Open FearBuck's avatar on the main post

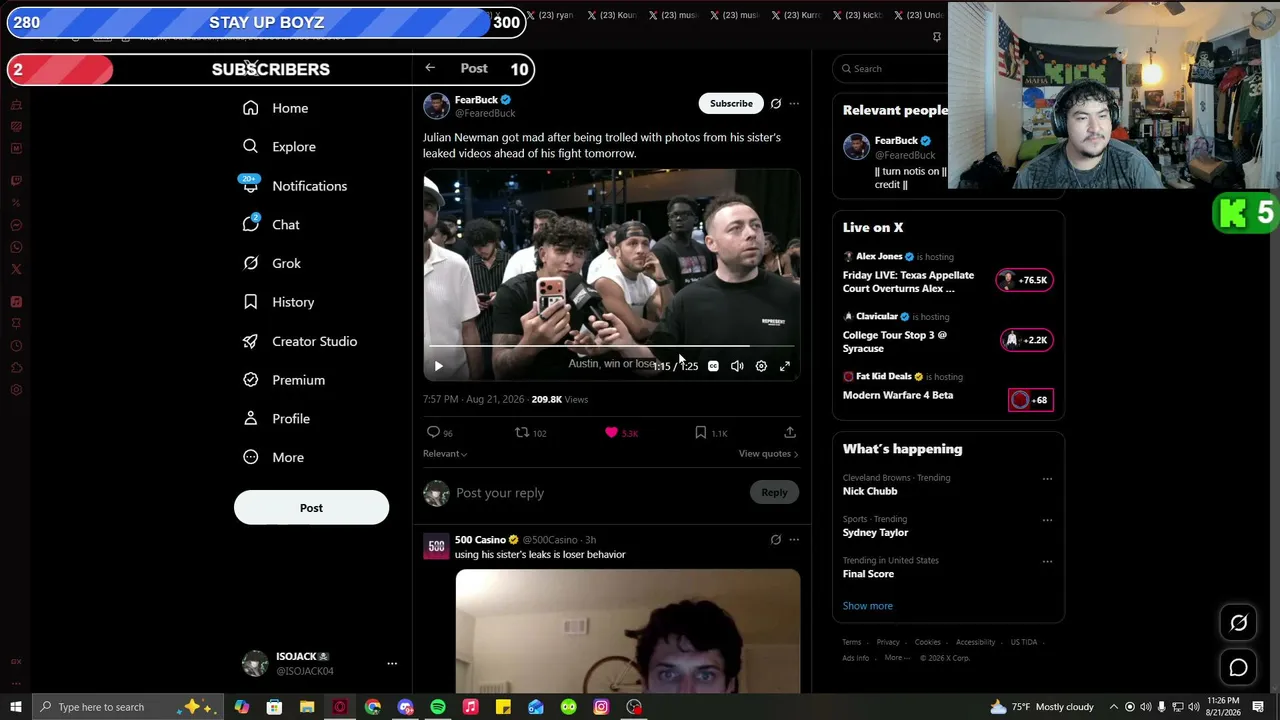[436, 106]
